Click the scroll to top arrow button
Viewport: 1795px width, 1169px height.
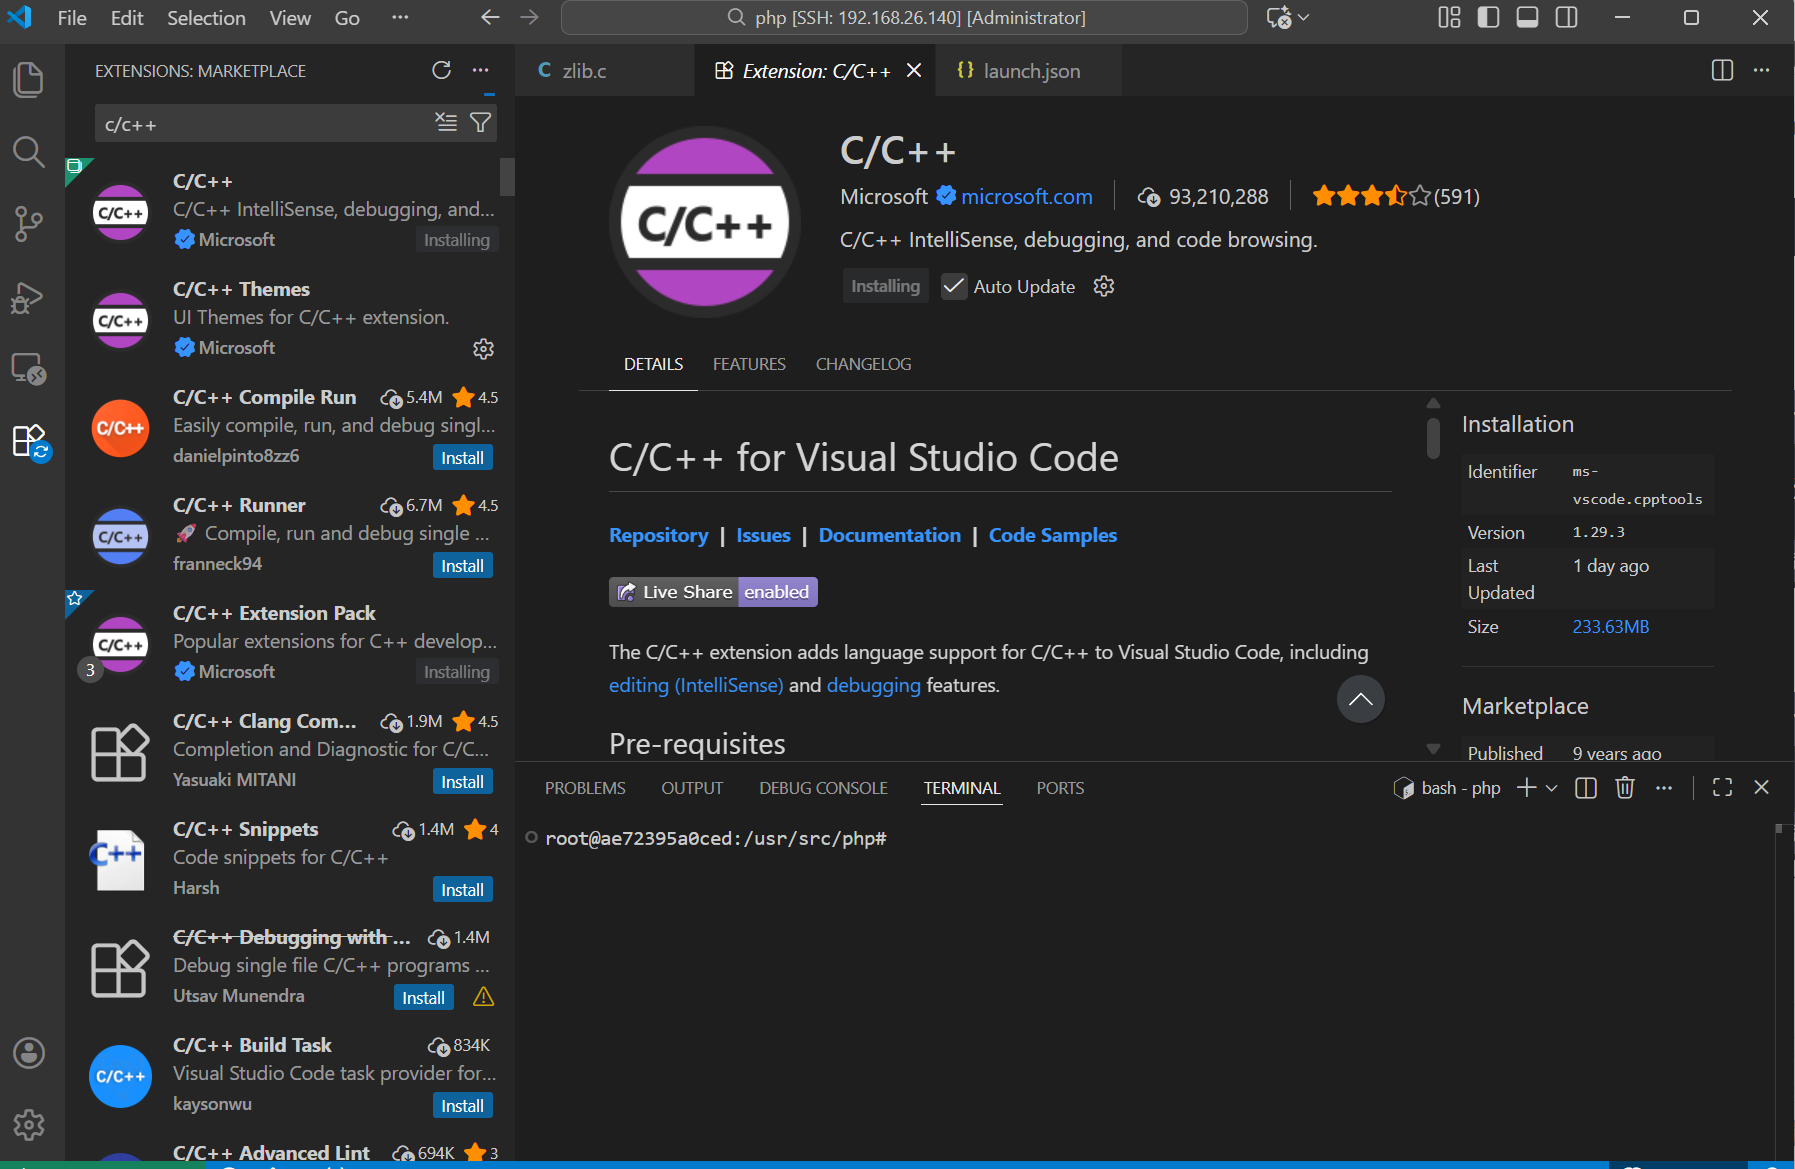tap(1361, 699)
